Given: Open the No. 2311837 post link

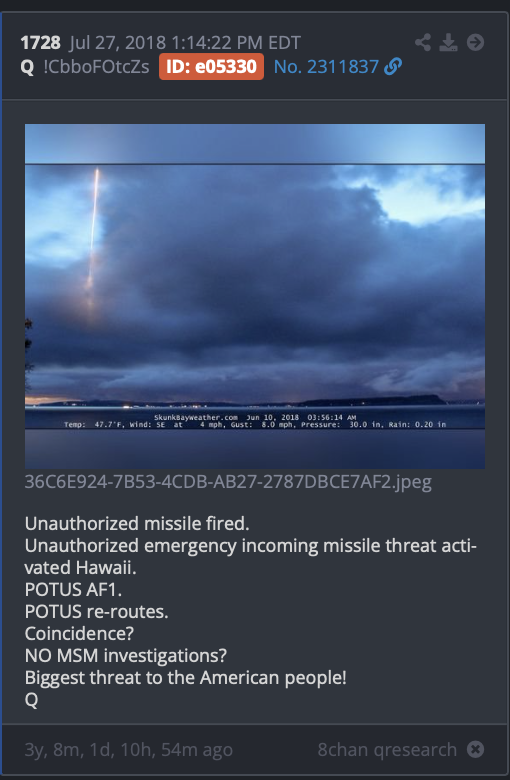Looking at the screenshot, I should click(x=326, y=67).
